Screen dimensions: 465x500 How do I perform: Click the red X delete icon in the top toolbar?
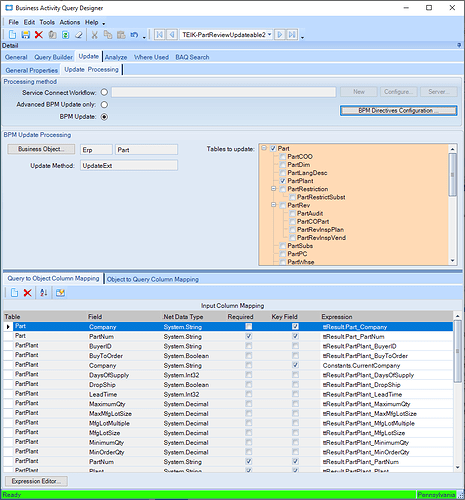pos(39,35)
